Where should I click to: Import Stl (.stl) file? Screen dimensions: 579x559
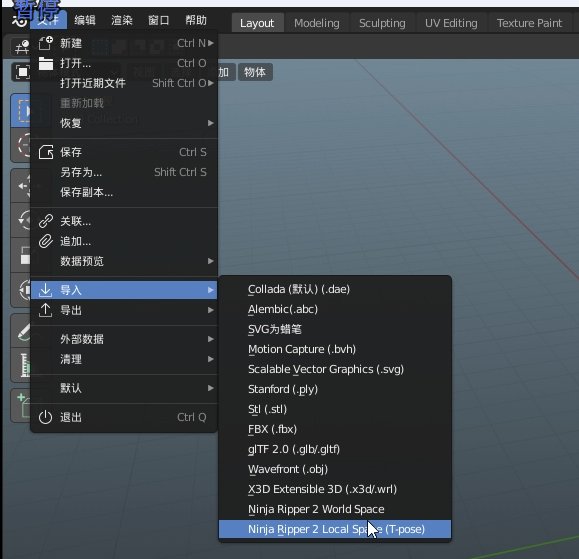(335, 409)
